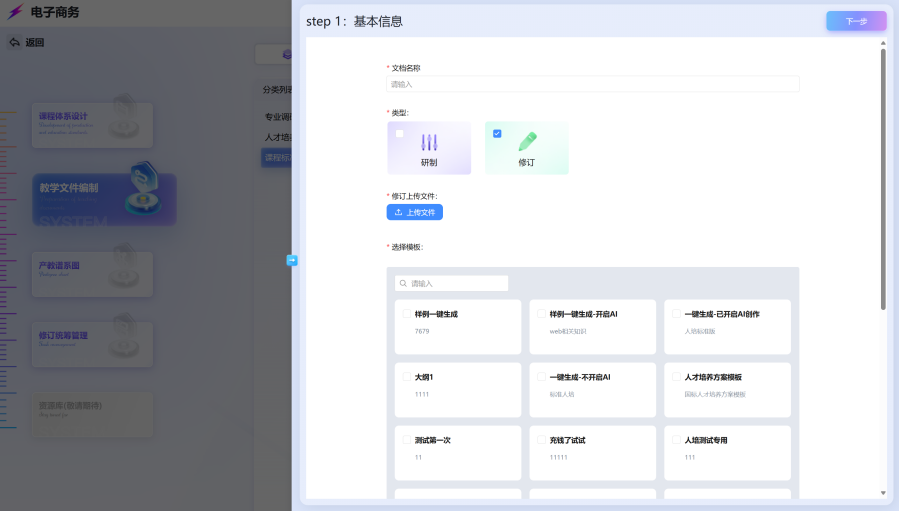899x511 pixels.
Task: Click the scrollbar up arrow
Action: pyautogui.click(x=883, y=43)
